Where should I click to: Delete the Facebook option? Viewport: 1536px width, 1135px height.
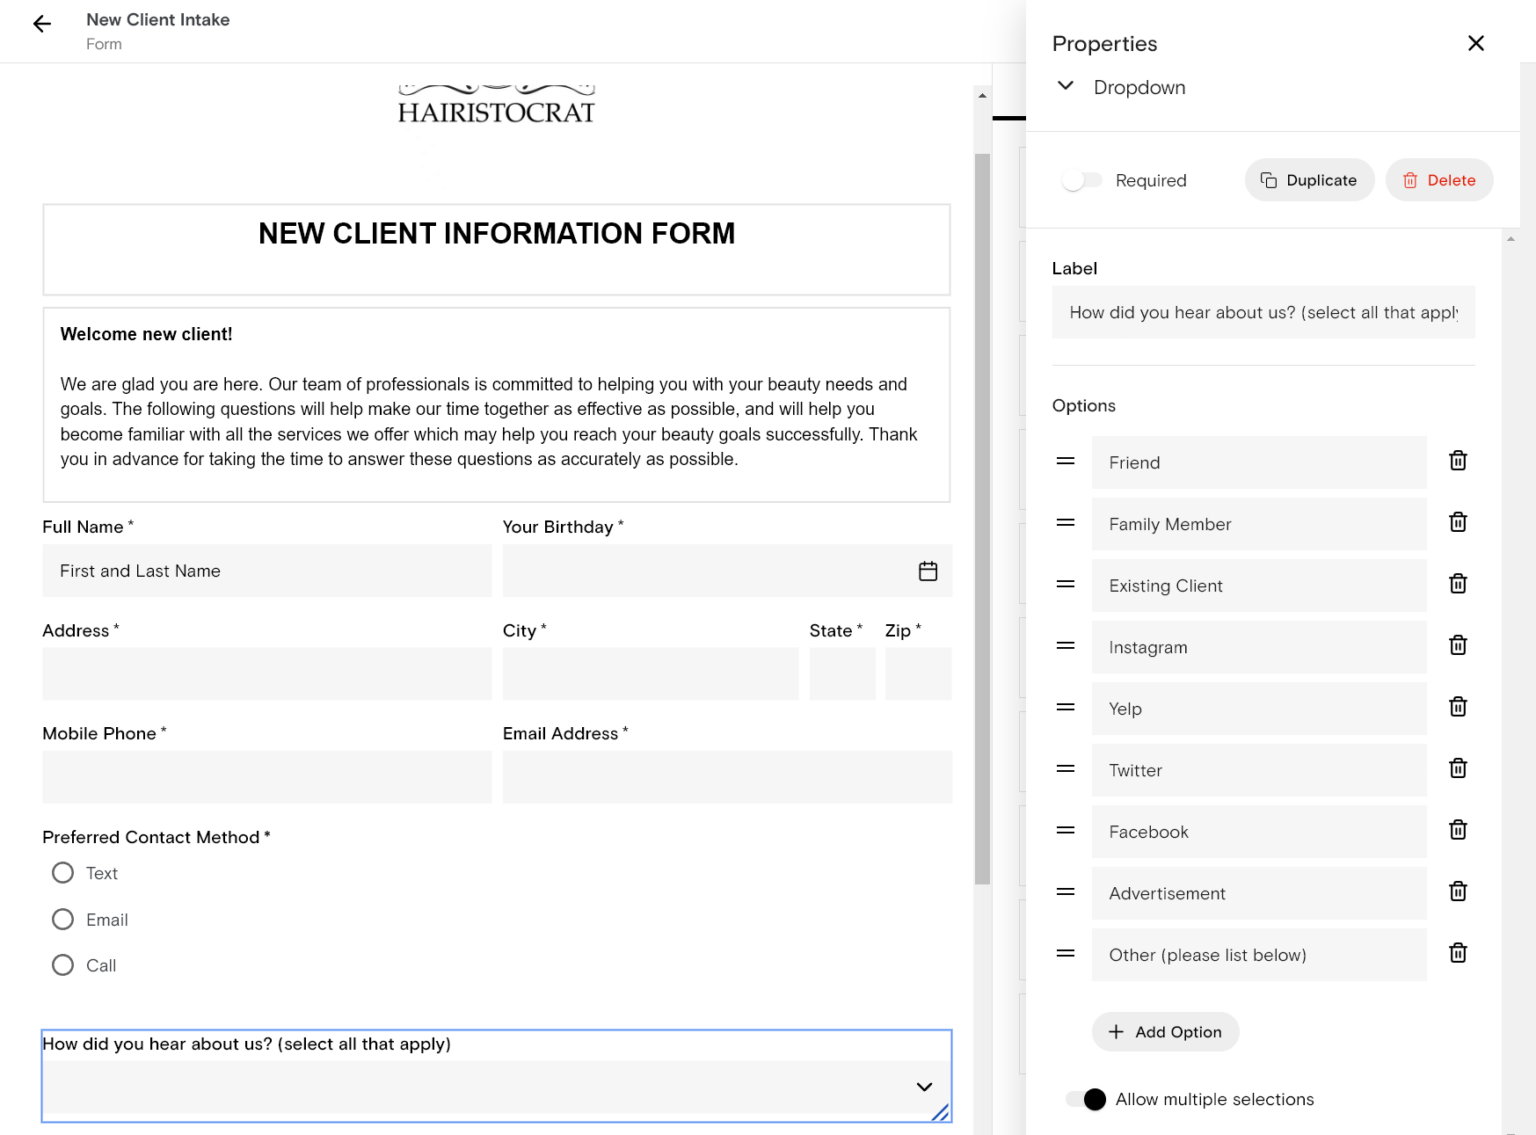(x=1458, y=830)
